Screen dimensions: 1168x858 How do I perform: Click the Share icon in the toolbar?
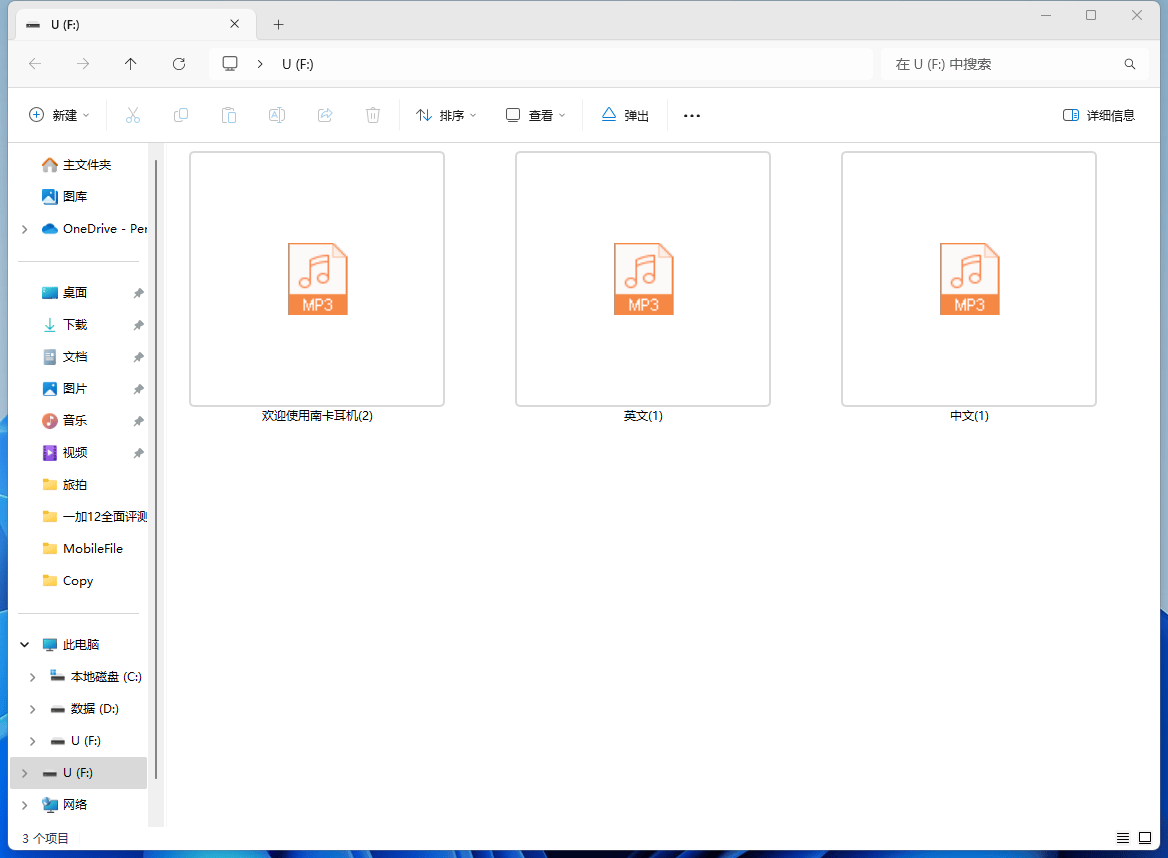click(x=325, y=115)
